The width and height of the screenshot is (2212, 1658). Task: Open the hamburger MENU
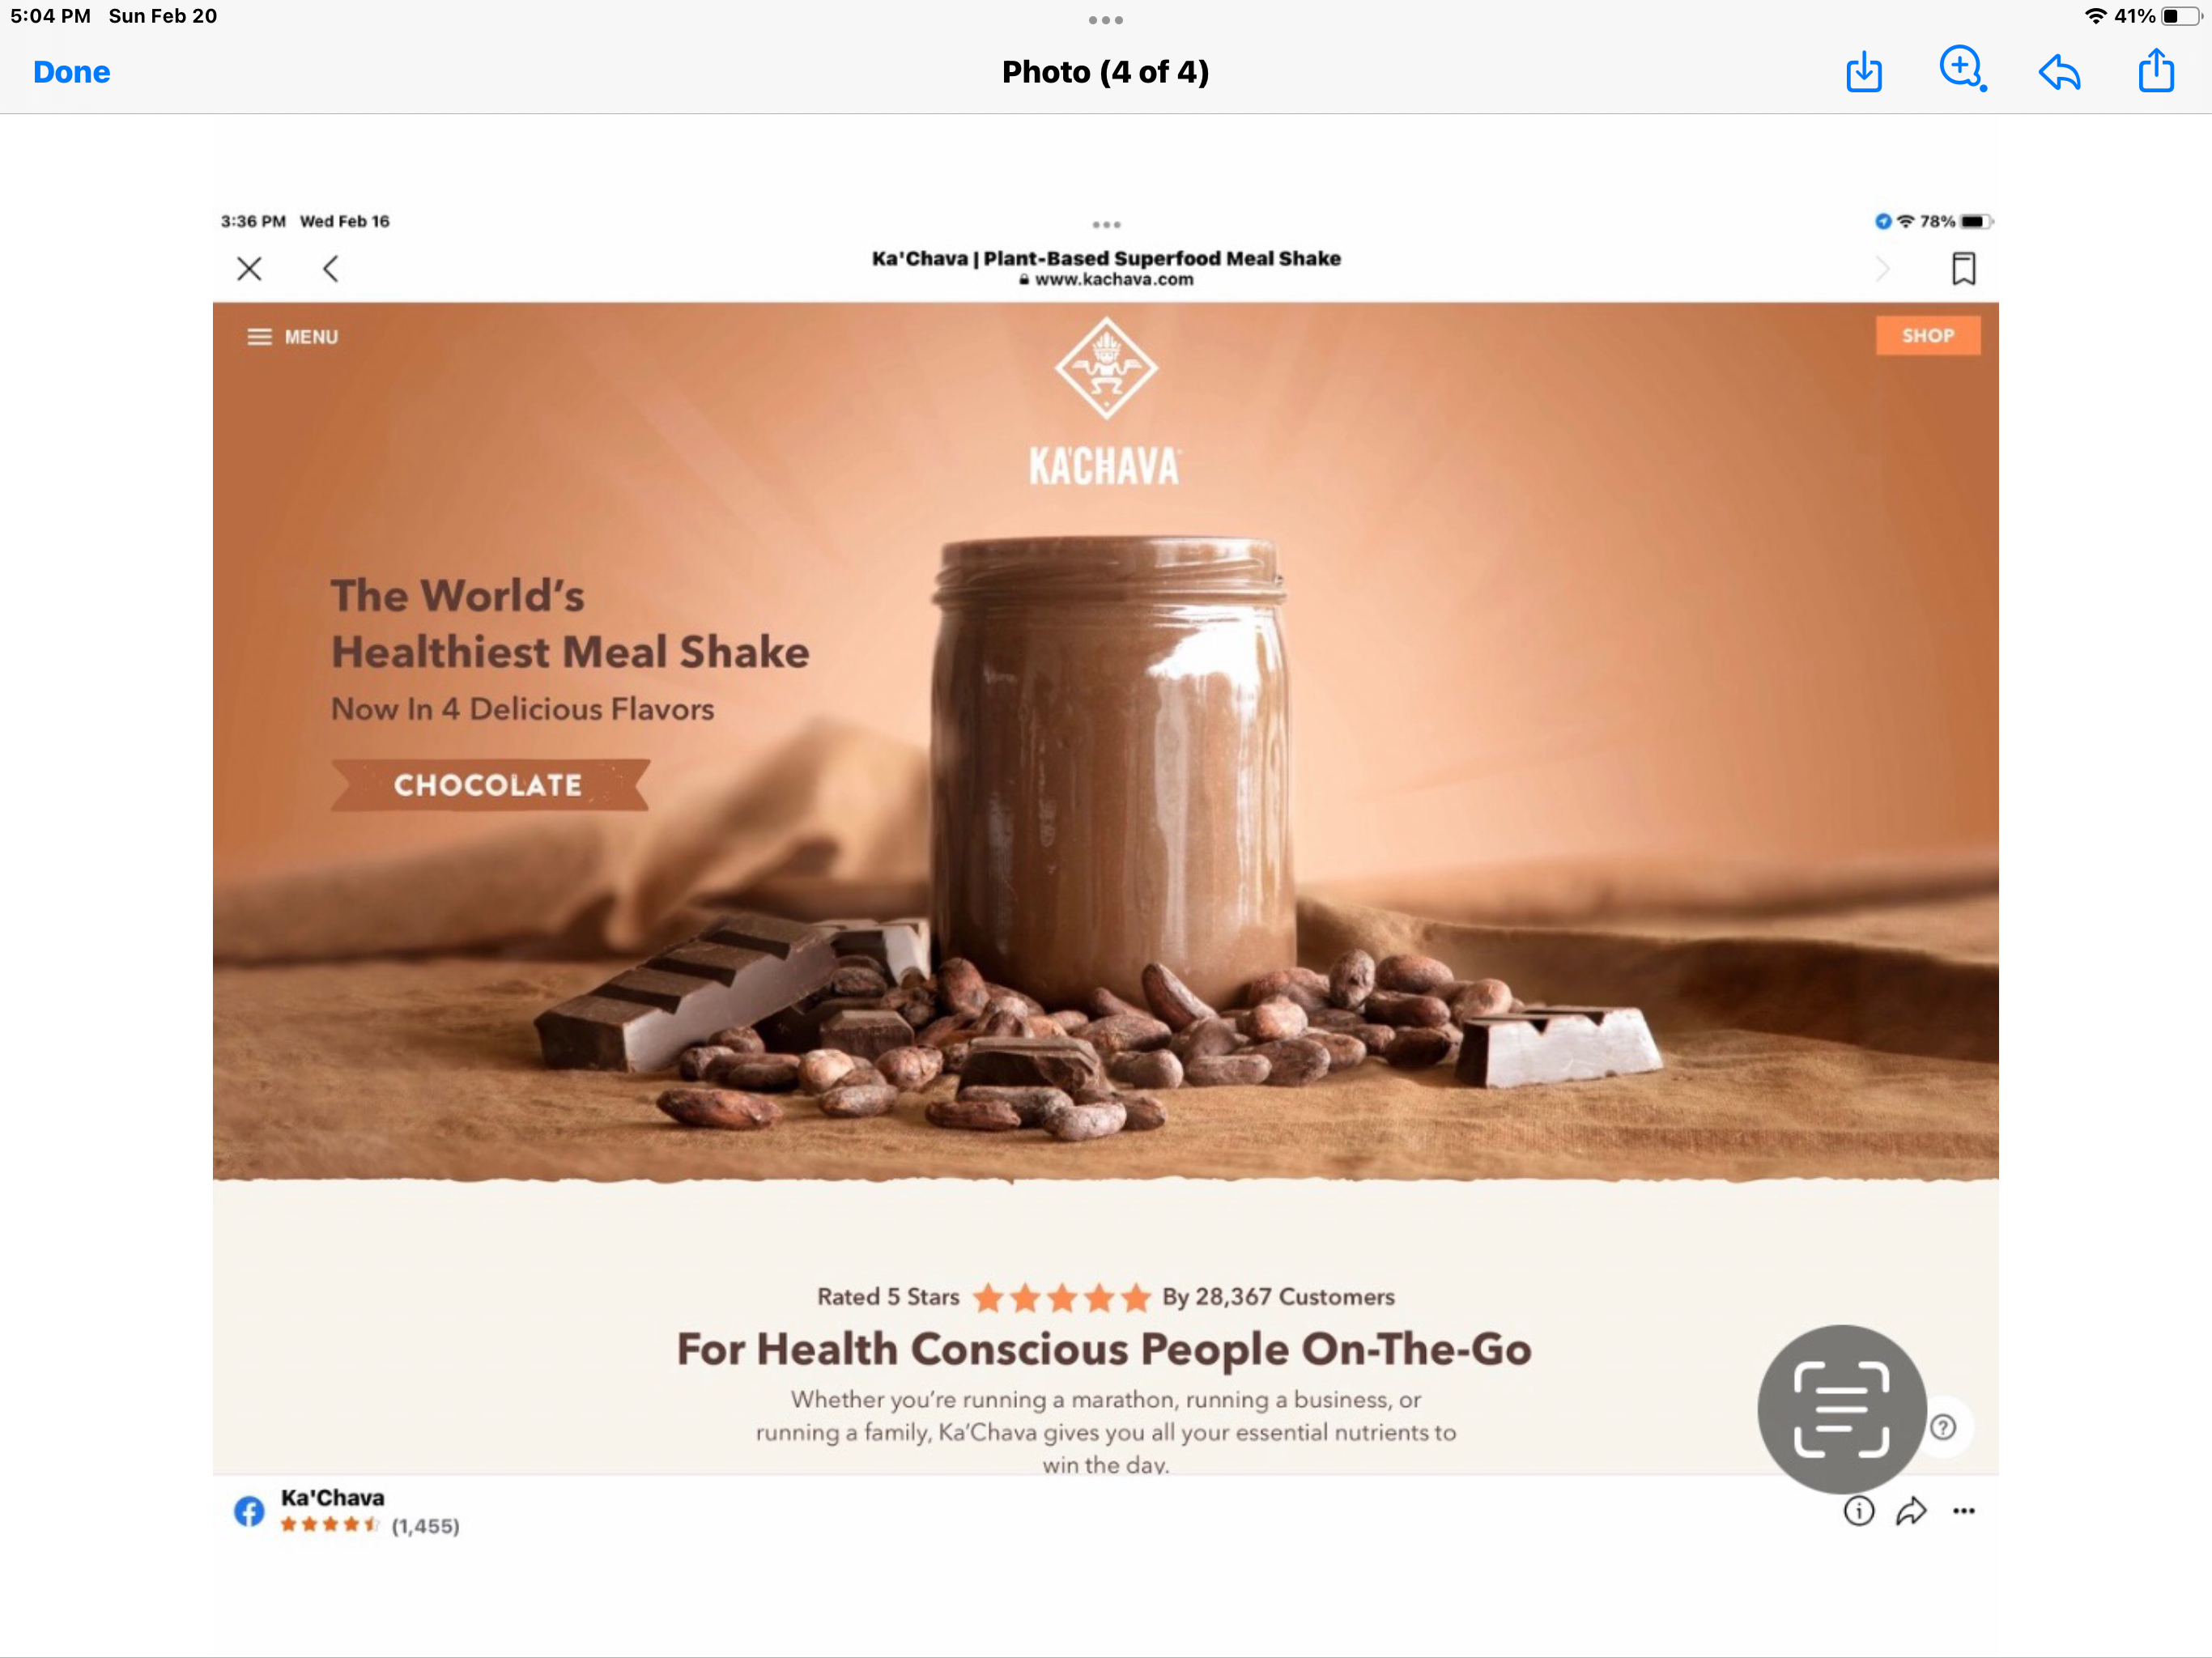click(x=292, y=337)
